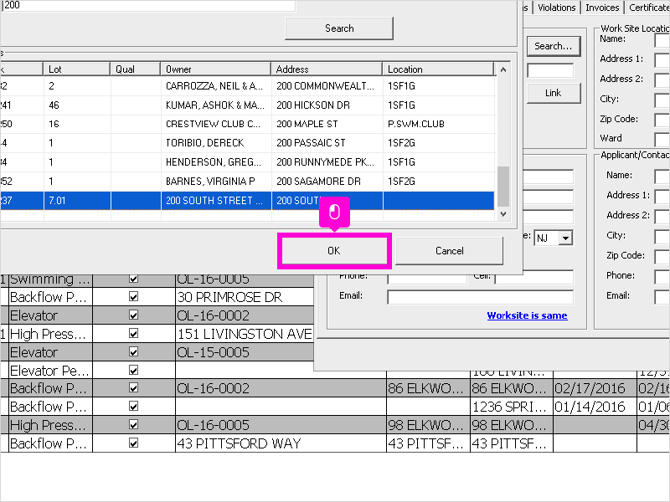Viewport: 670px width, 502px height.
Task: Click the 1236 SPRI... cell
Action: pos(511,407)
